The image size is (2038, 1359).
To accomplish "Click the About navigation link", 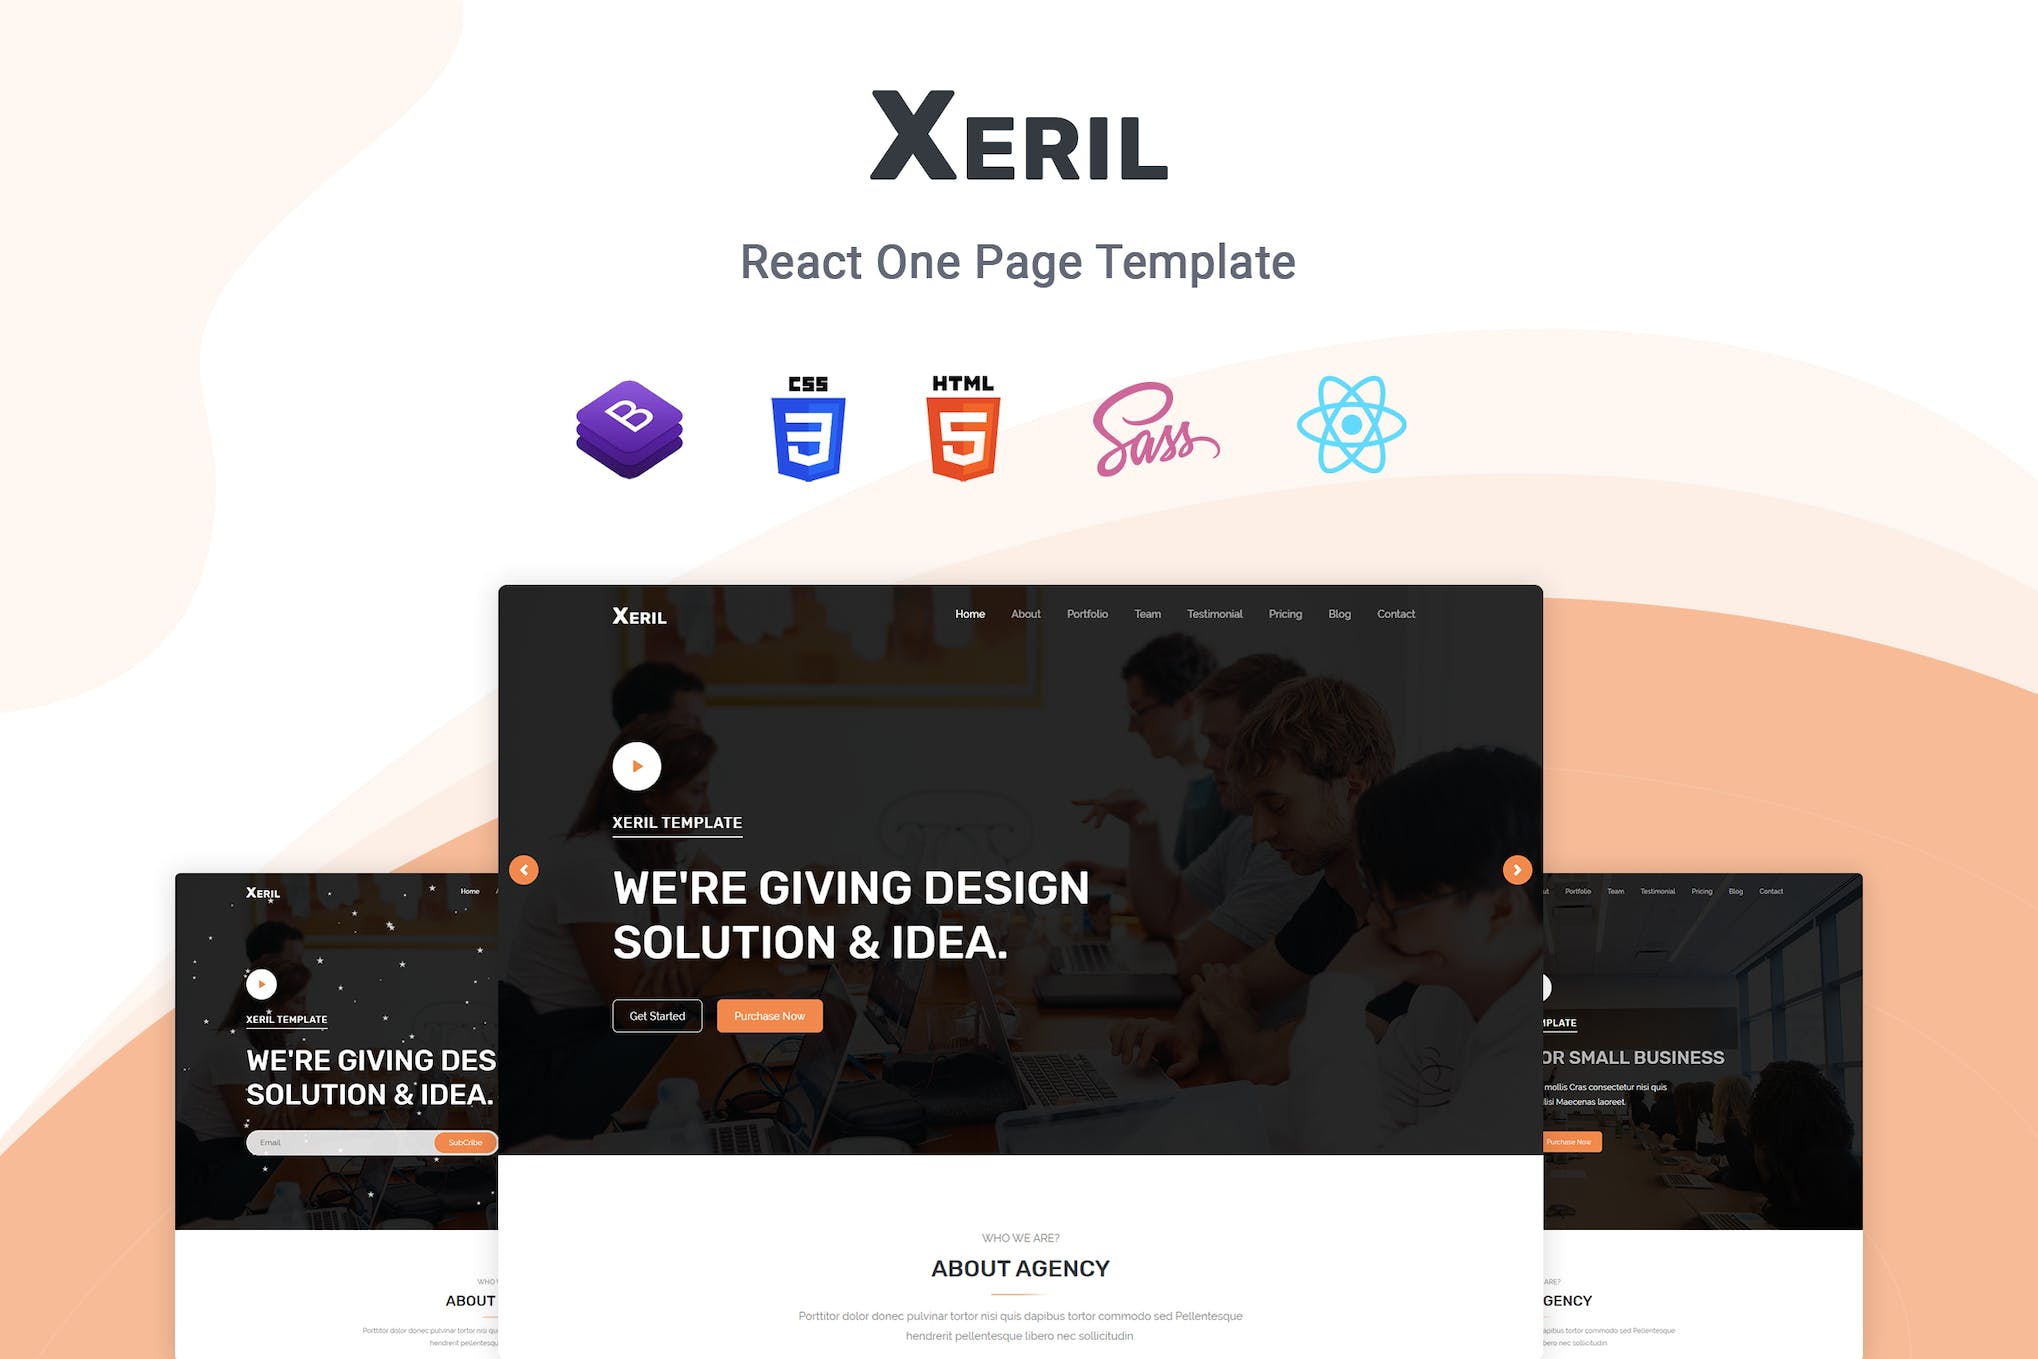I will tap(1025, 614).
